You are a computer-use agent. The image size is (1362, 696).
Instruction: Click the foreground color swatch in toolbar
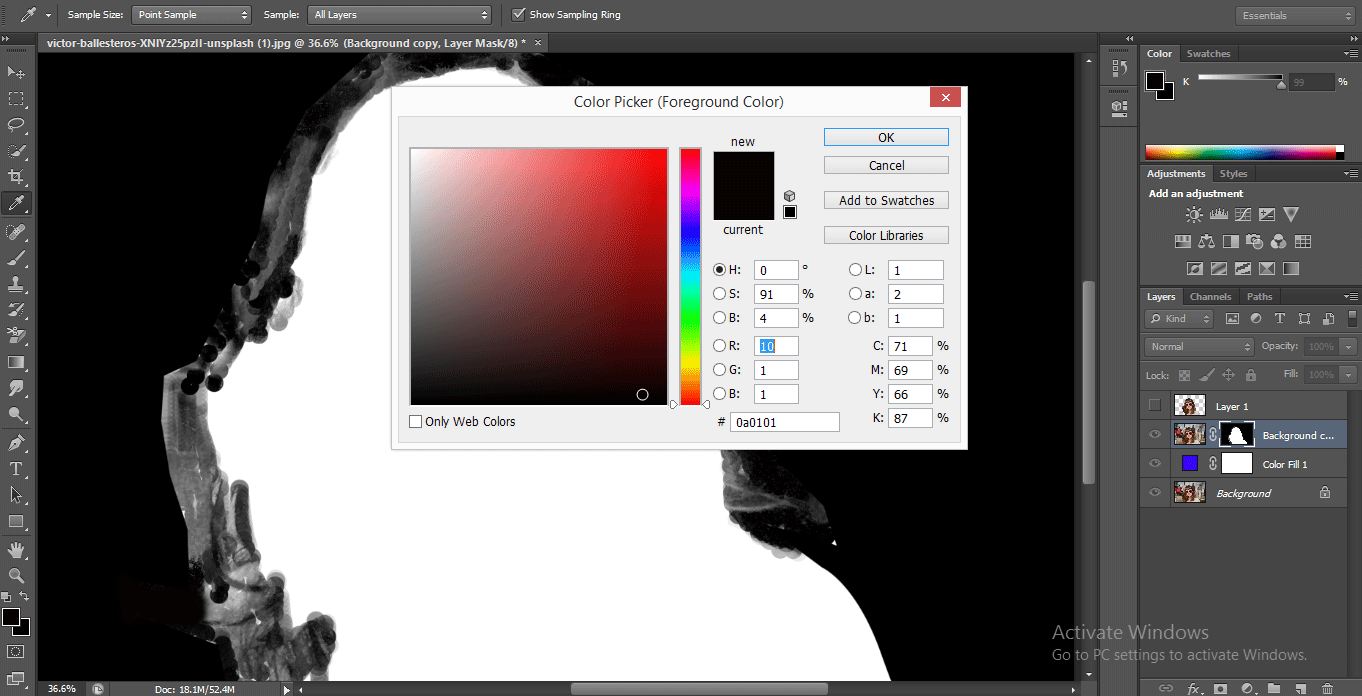point(11,617)
